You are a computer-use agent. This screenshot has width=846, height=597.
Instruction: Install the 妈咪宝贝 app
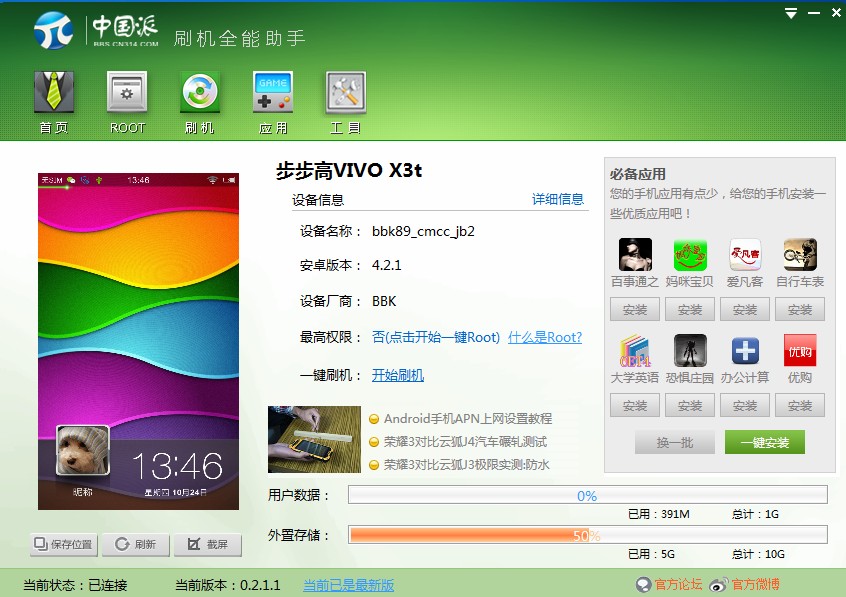690,309
